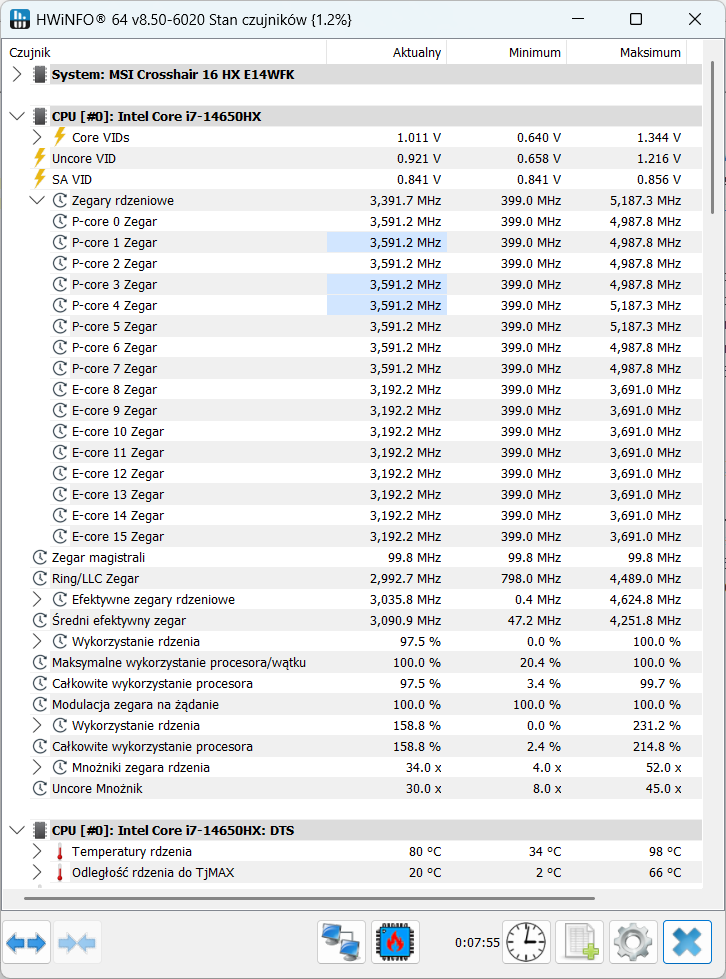Click clock icon beside P-core 0 Zegar
Screen dimensions: 726x979
pyautogui.click(x=59, y=222)
